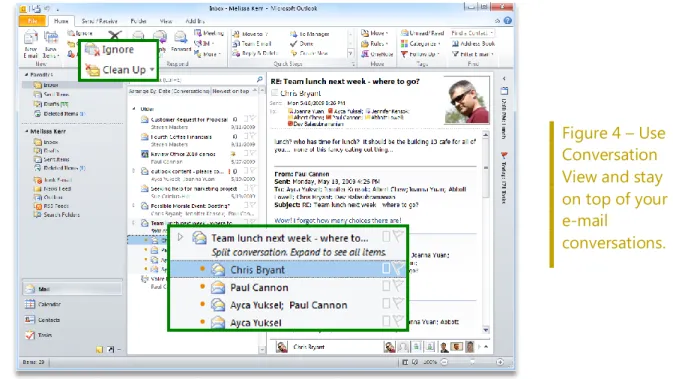Open Contacts in the navigation pane

42,320
